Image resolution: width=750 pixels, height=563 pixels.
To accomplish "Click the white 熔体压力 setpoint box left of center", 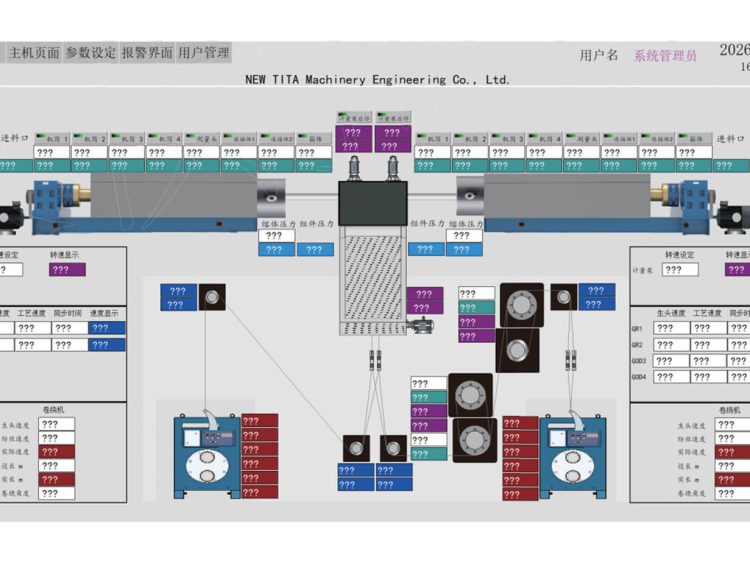I will (x=276, y=236).
